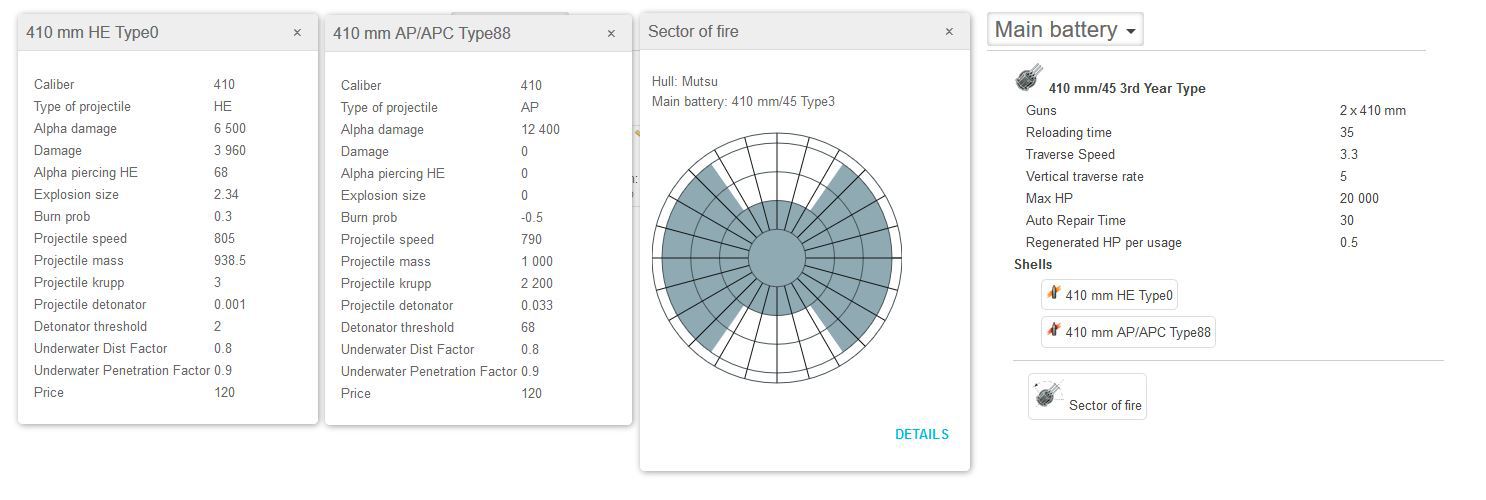Click the red AP shell icon

coord(1053,331)
